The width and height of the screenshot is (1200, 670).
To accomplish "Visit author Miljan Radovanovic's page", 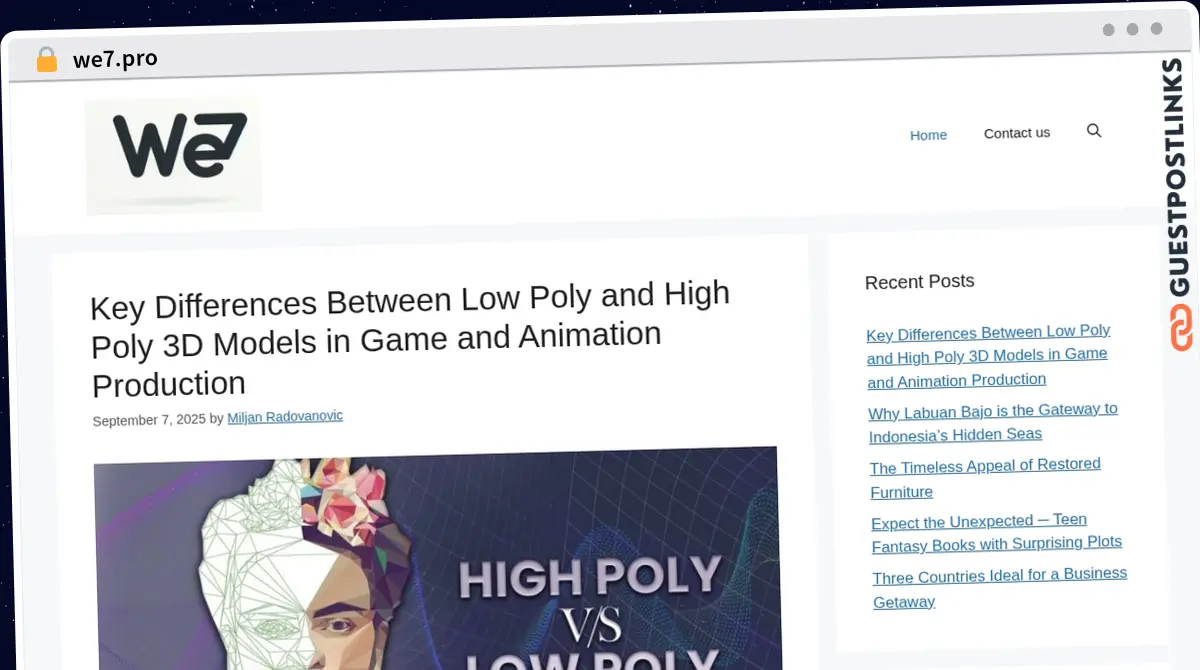I will coord(285,416).
